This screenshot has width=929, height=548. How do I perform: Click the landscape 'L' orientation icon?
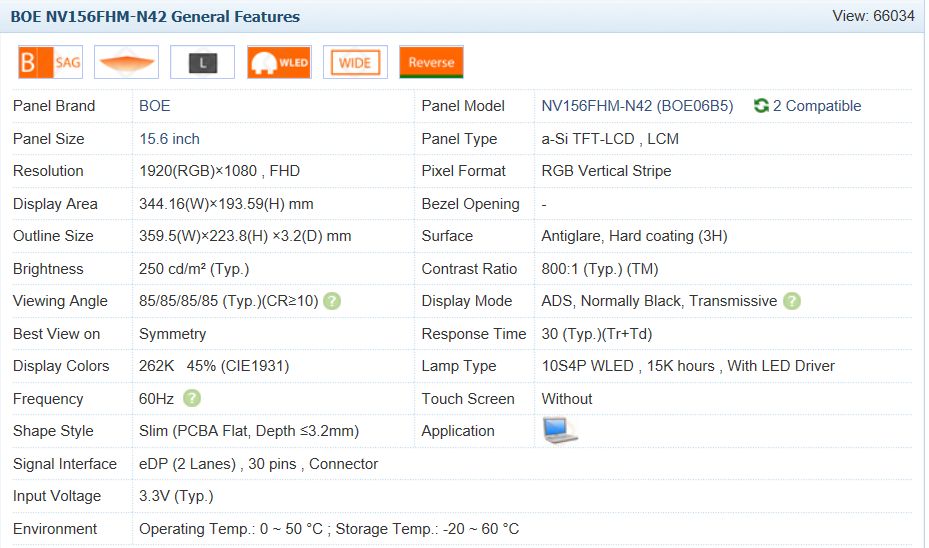(x=203, y=62)
